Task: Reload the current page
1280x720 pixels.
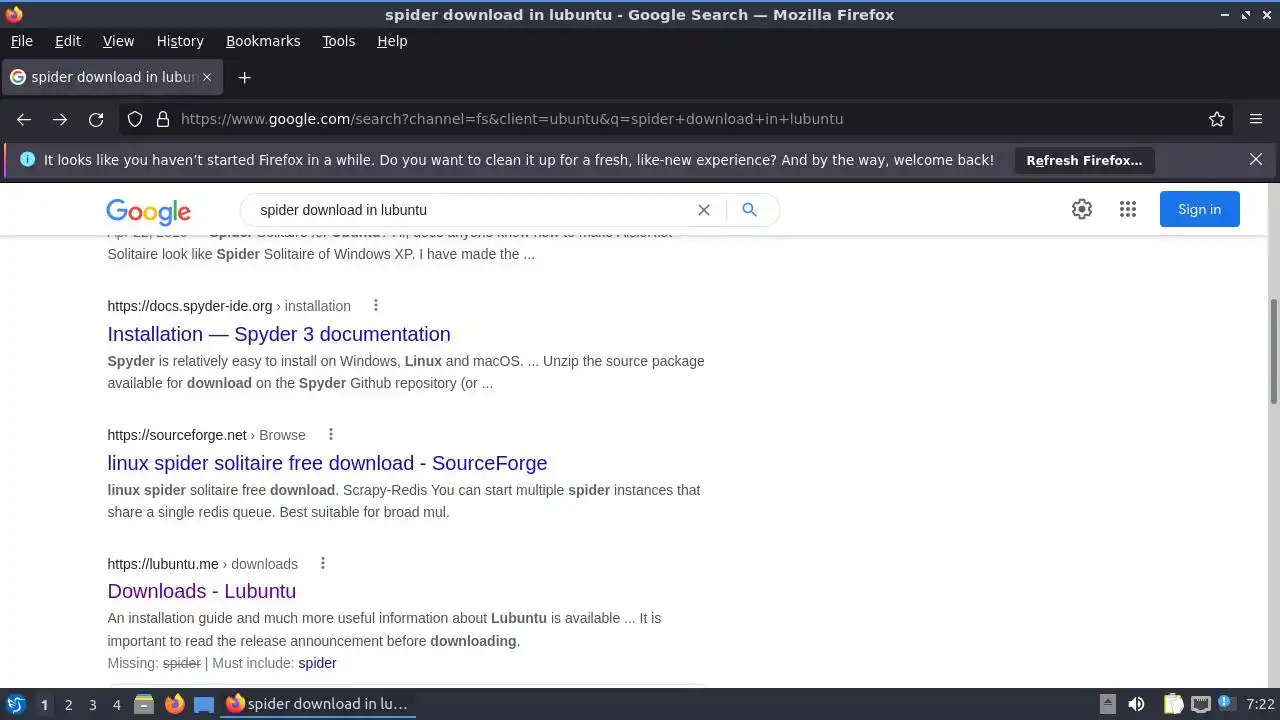Action: click(96, 119)
